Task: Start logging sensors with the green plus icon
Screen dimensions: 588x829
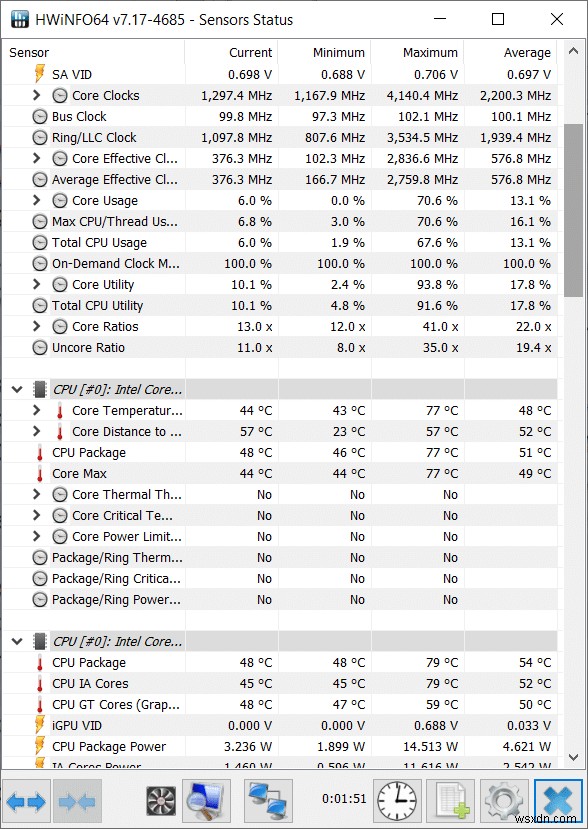Action: (x=450, y=801)
